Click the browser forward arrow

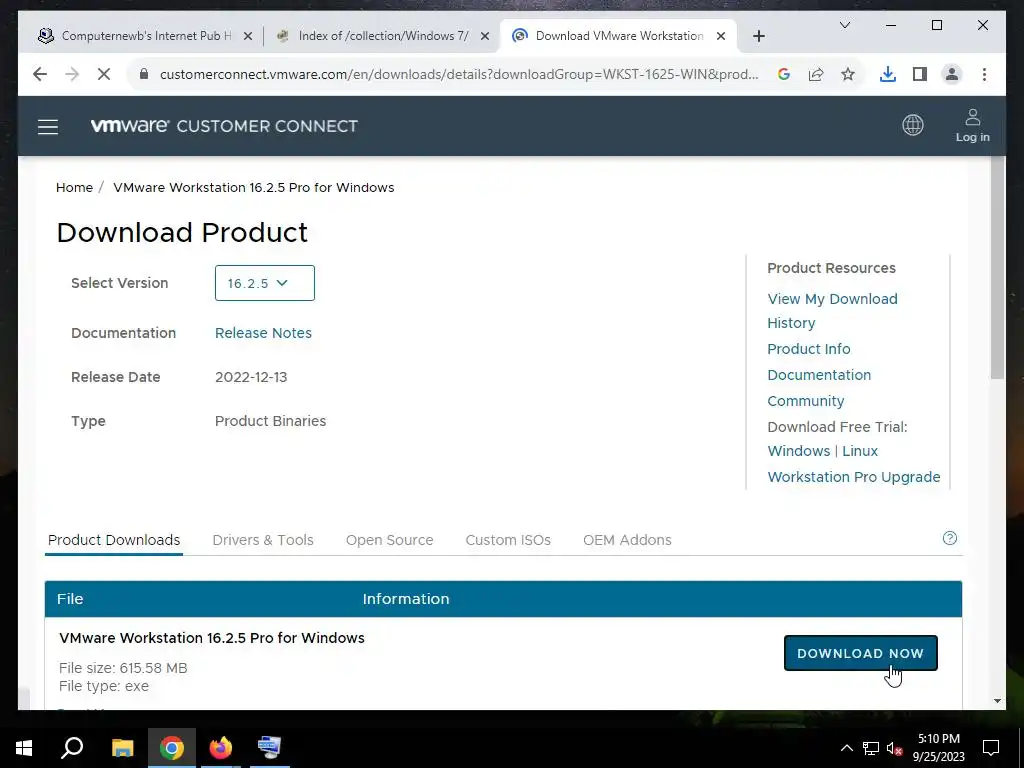(72, 74)
